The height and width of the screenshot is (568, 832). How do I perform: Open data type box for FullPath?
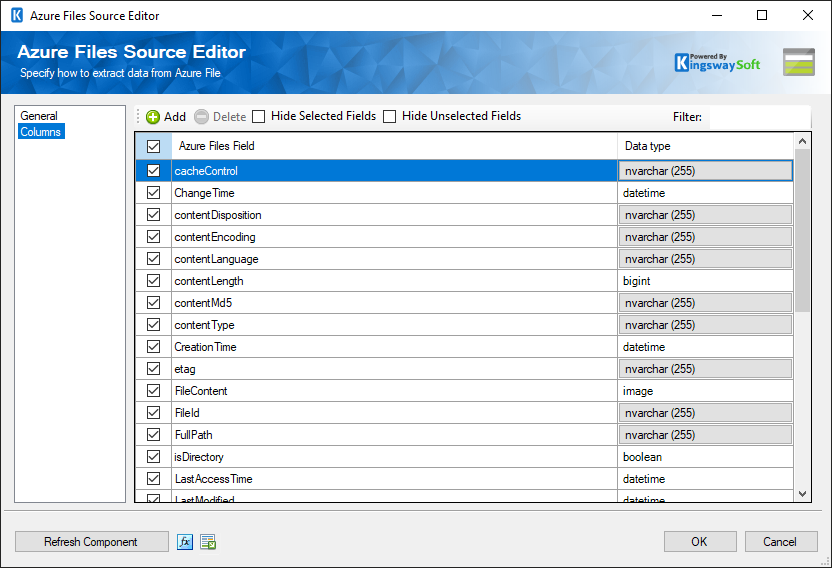[x=705, y=435]
